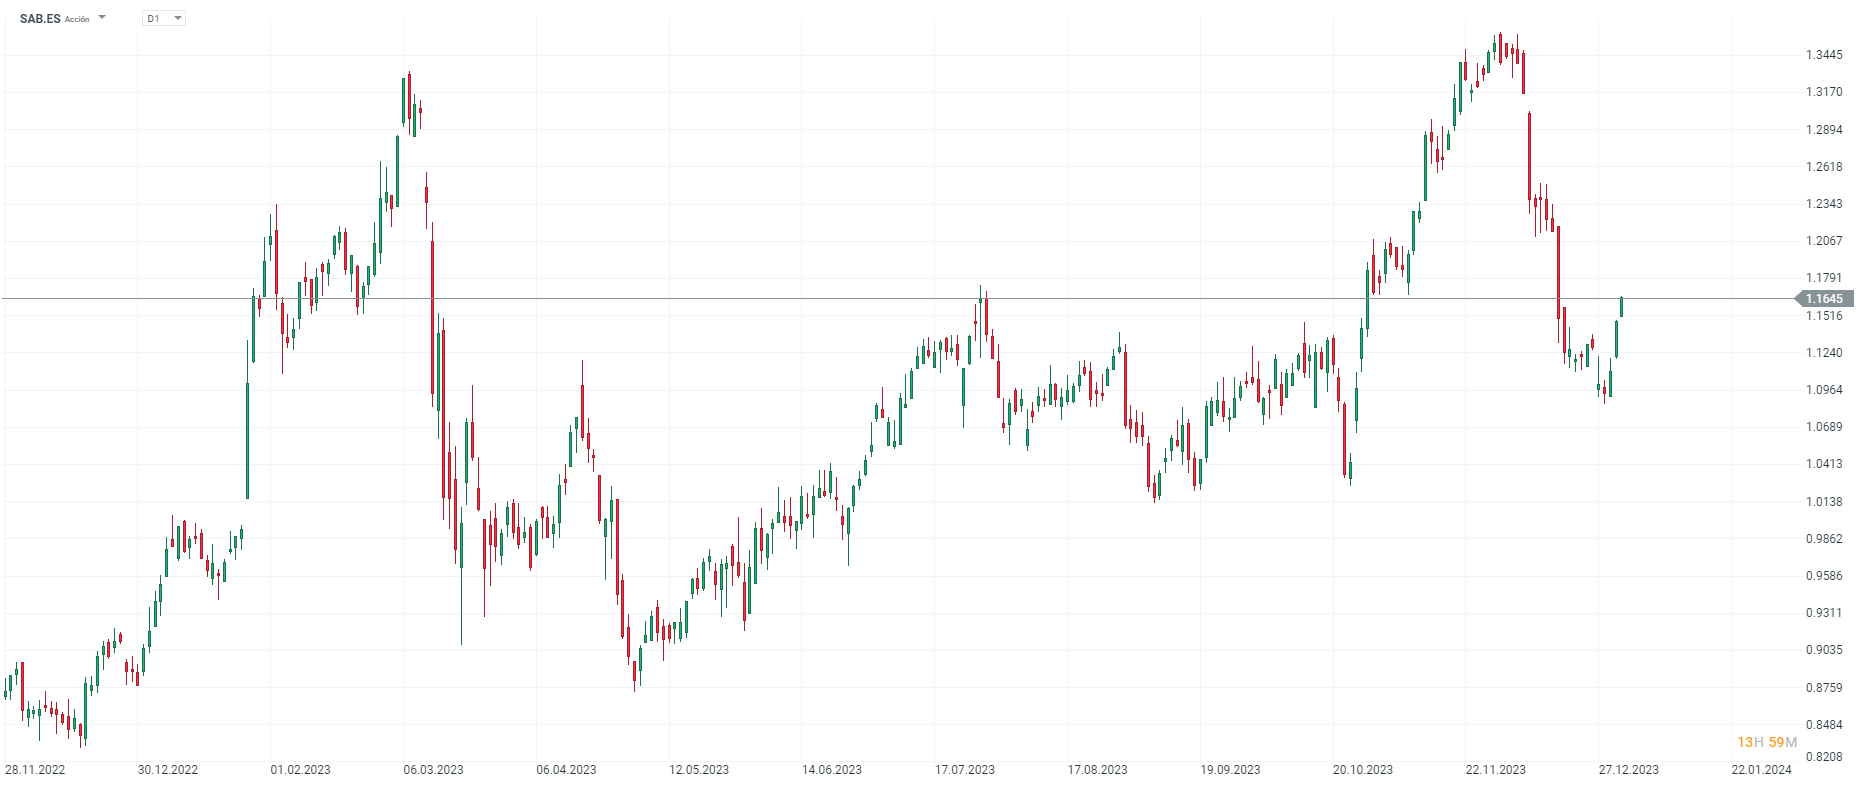This screenshot has width=1866, height=787.
Task: Click the SAB.ES instrument name
Action: tap(40, 19)
